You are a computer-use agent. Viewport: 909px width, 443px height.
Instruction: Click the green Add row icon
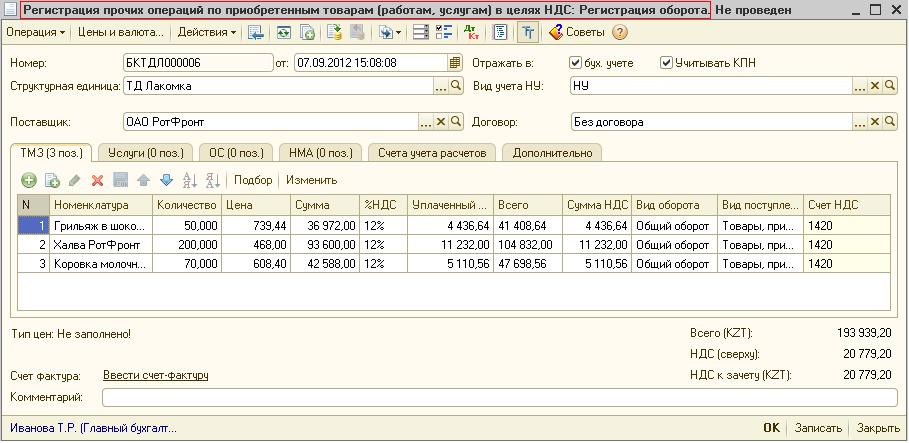tap(29, 181)
